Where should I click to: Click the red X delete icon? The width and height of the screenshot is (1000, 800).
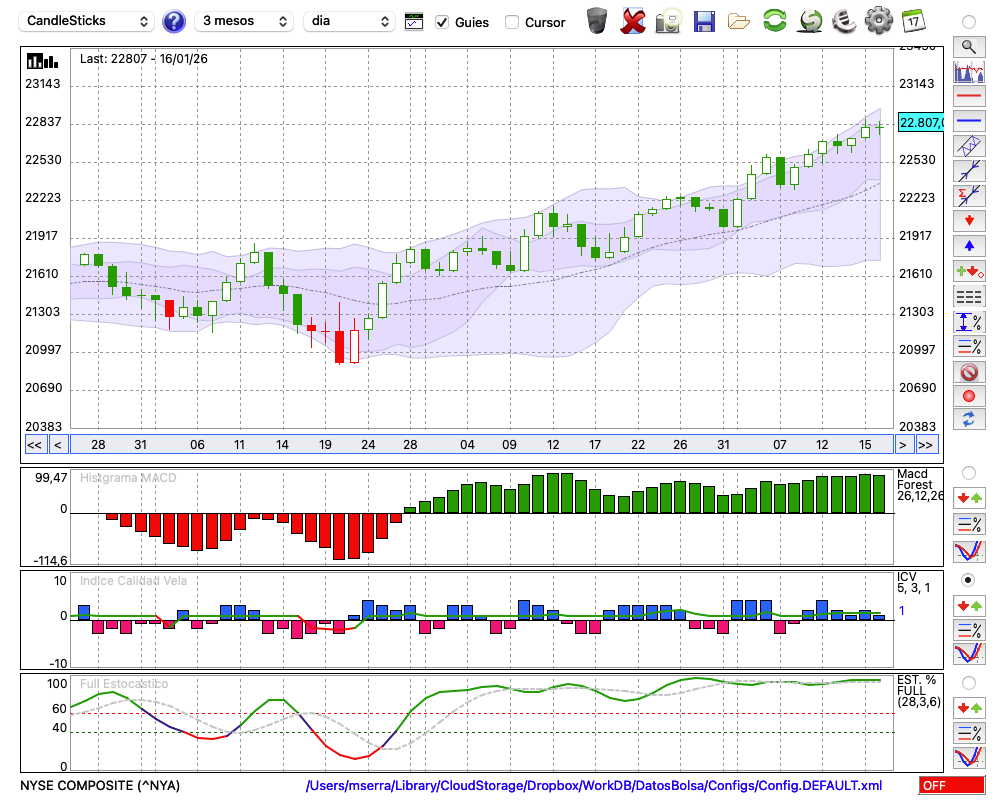632,21
